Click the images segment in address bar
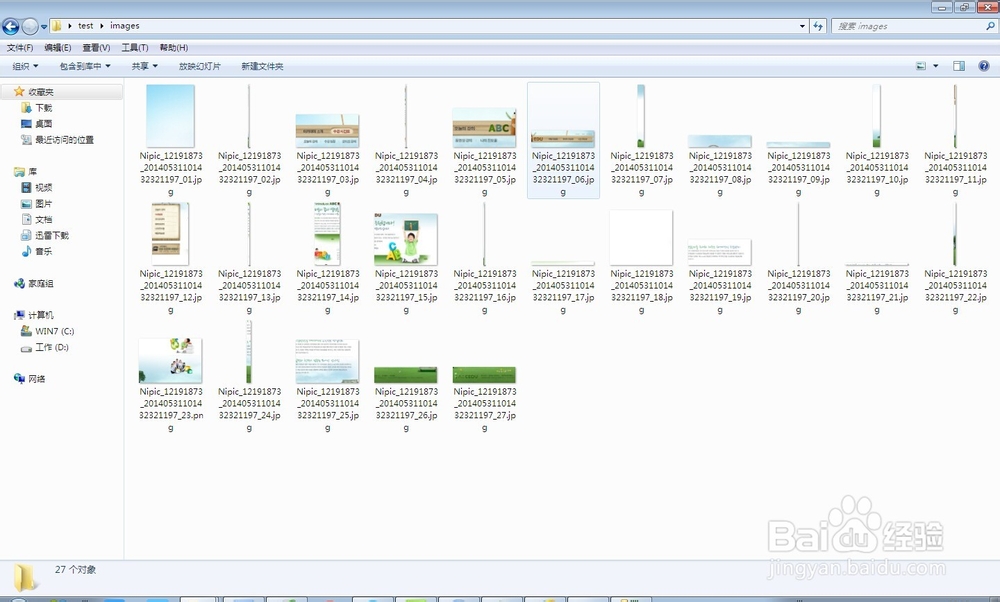 pos(124,26)
